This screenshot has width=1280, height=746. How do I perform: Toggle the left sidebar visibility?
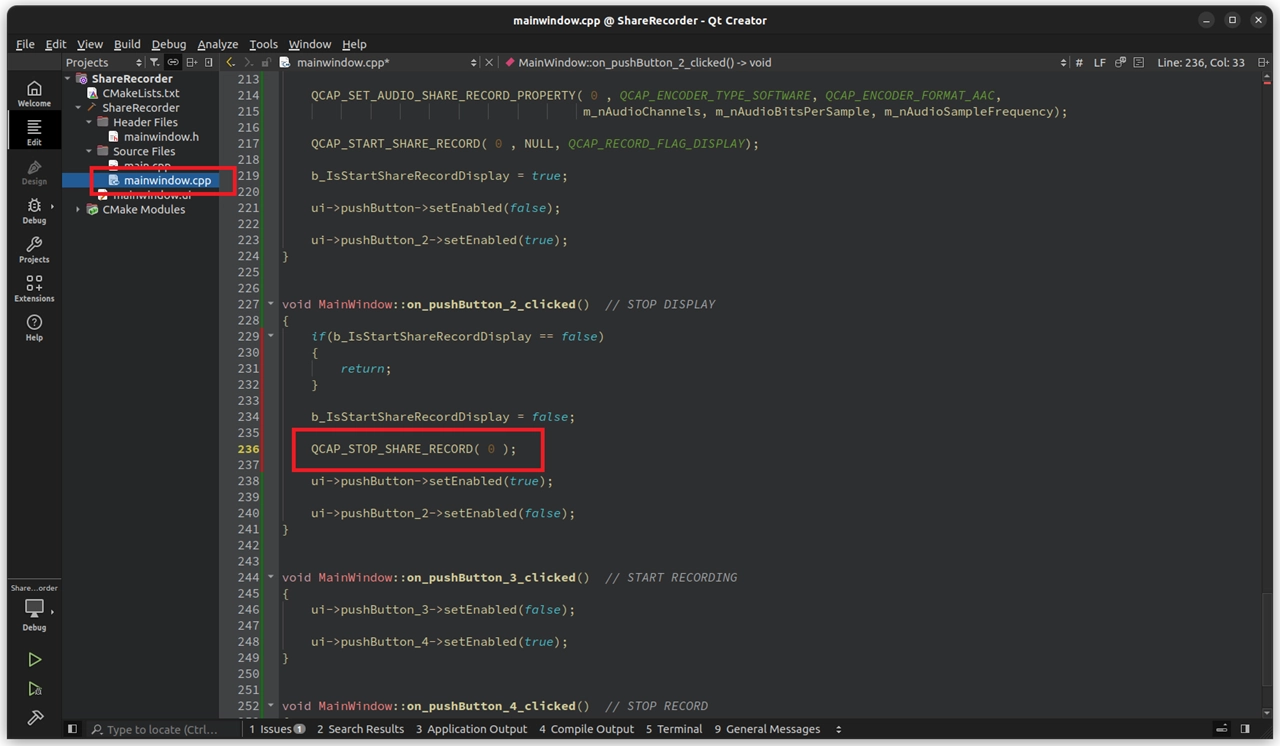pyautogui.click(x=72, y=729)
